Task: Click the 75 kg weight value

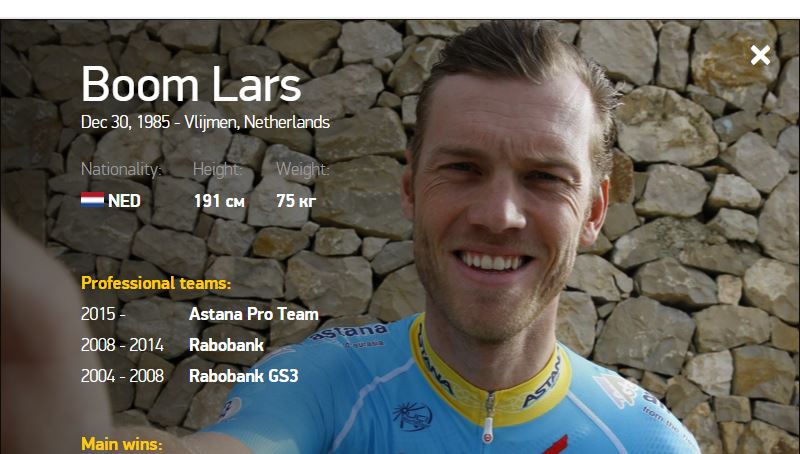Action: coord(296,201)
